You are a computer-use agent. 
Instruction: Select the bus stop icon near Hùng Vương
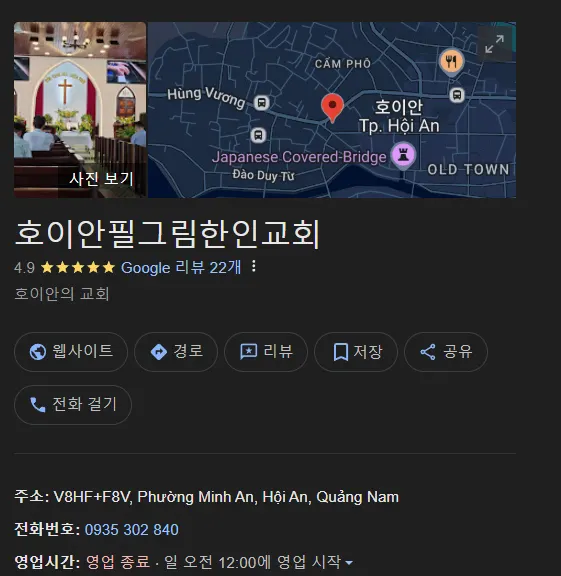(x=262, y=102)
